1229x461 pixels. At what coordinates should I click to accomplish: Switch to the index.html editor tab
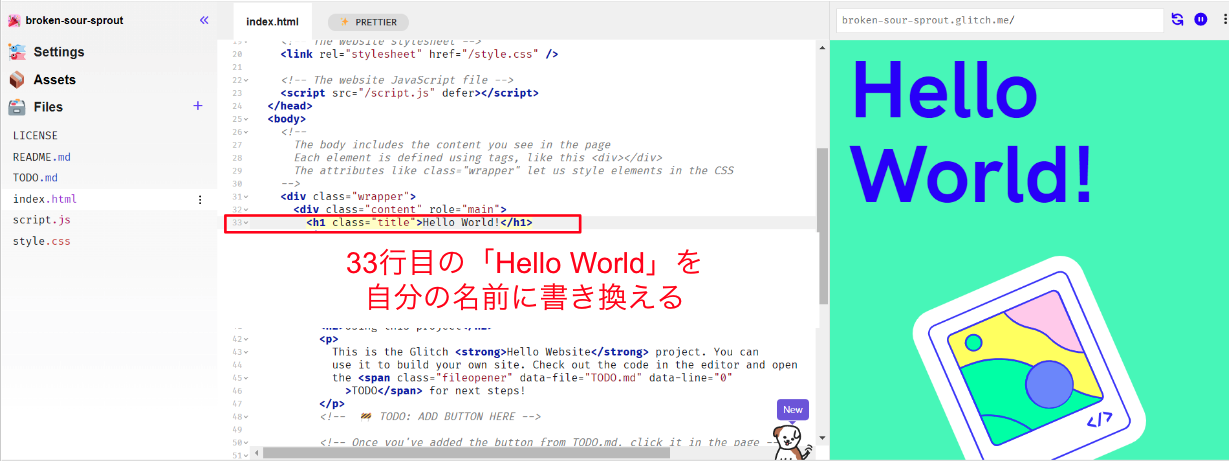coord(272,21)
